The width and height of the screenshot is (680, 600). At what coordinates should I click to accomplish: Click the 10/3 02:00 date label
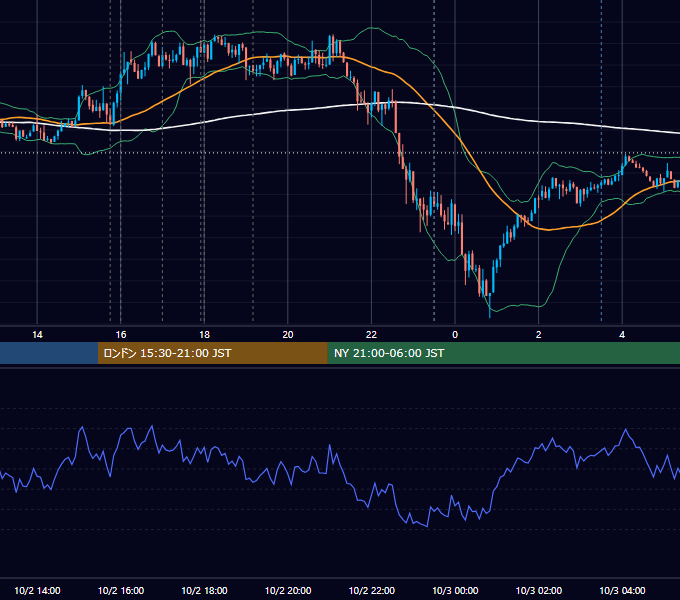pyautogui.click(x=539, y=590)
